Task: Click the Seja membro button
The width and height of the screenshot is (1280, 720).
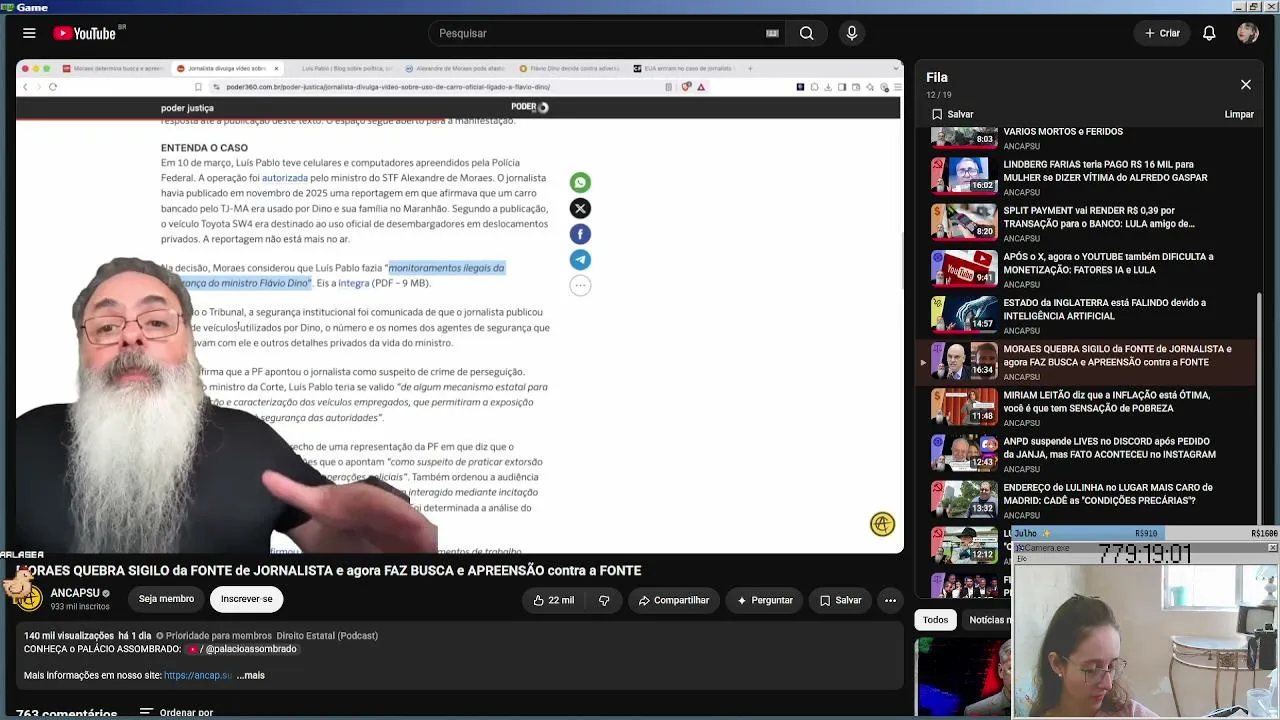Action: 166,599
